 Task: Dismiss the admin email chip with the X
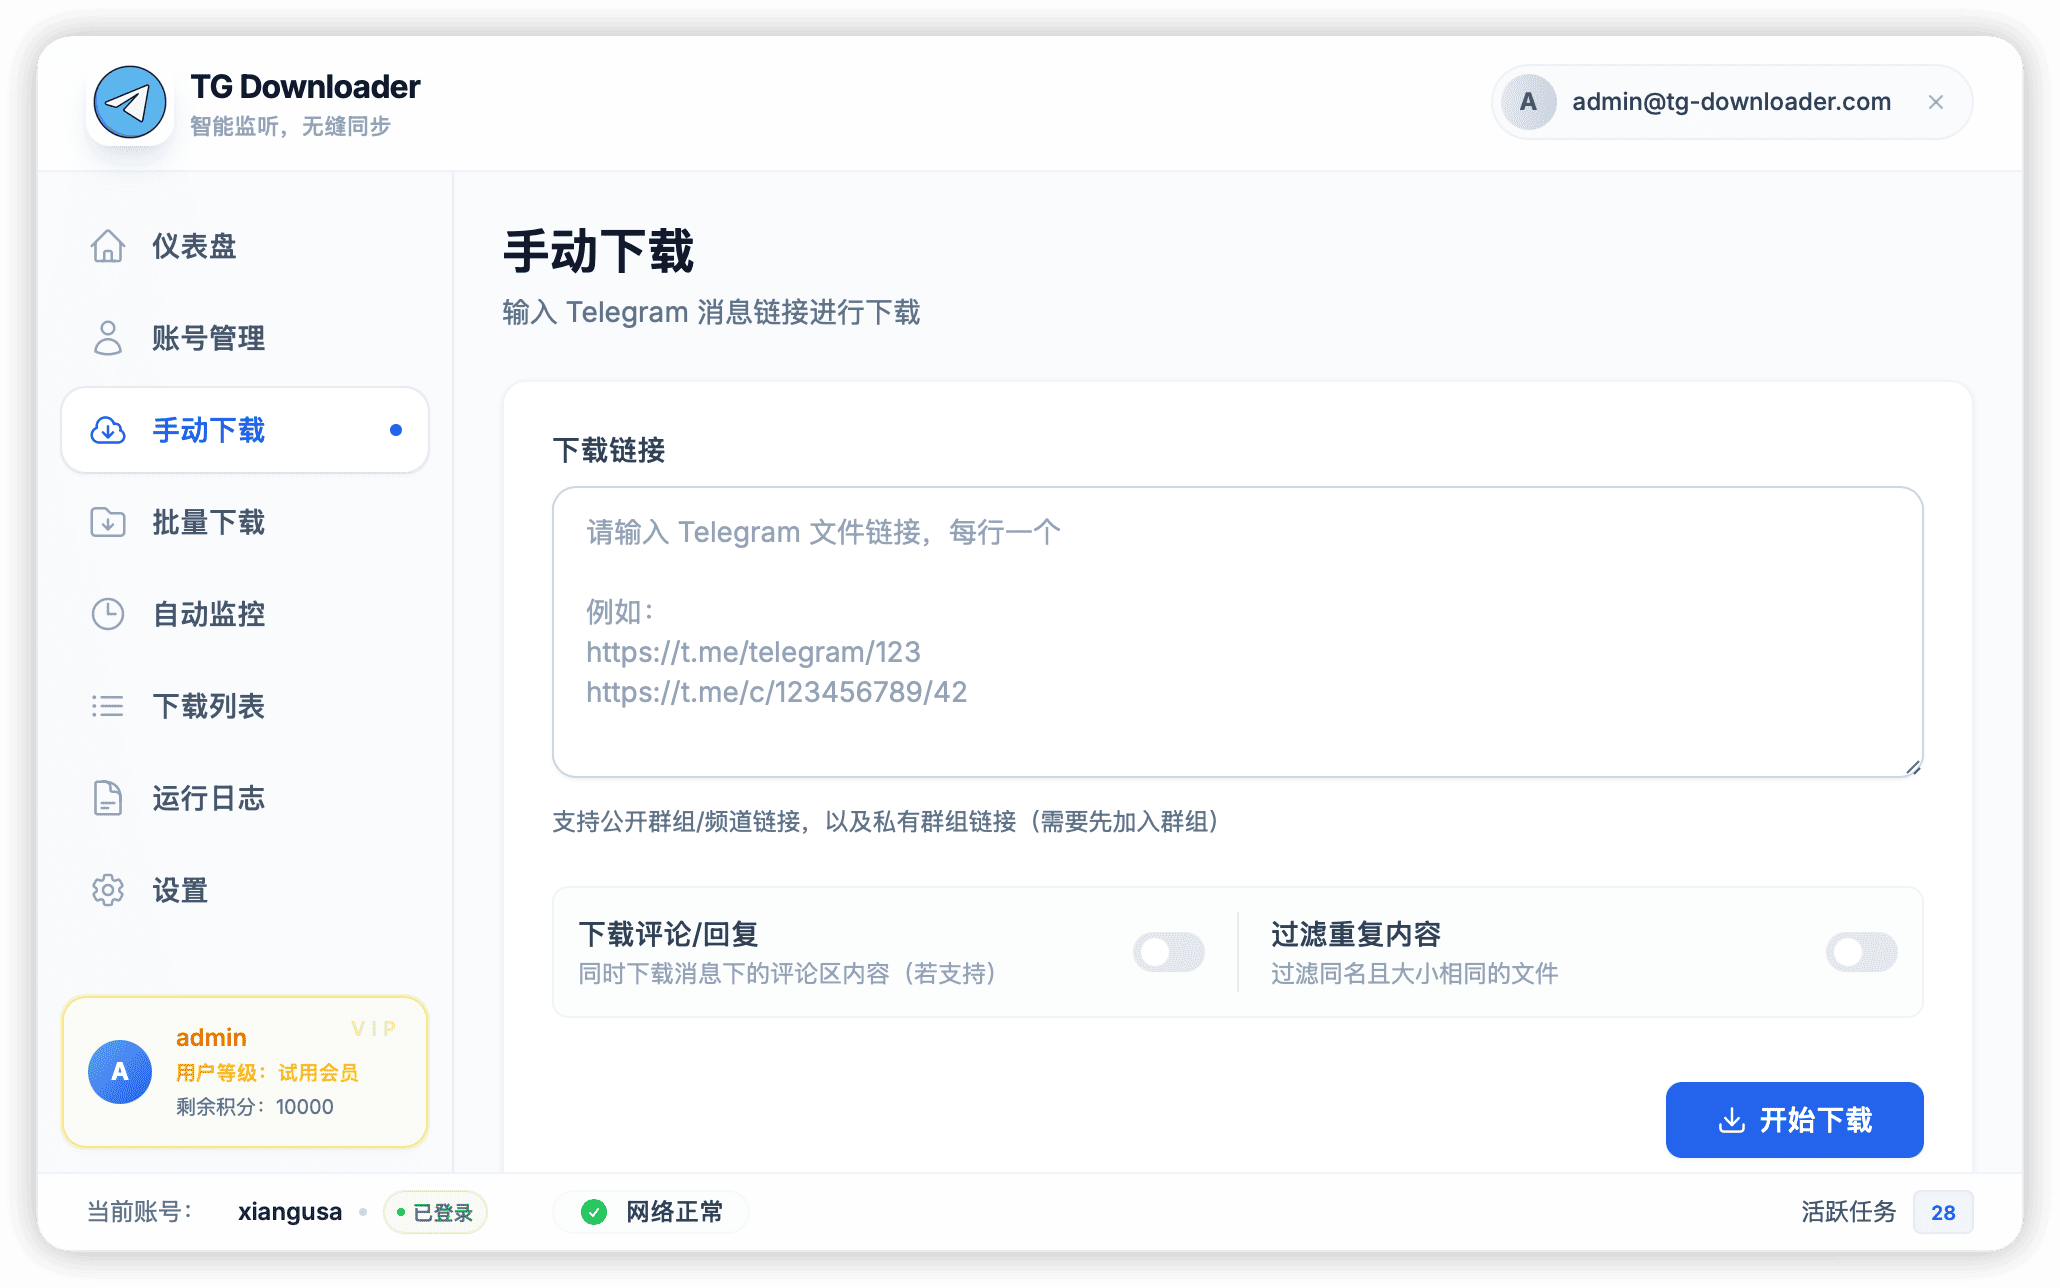1936,101
